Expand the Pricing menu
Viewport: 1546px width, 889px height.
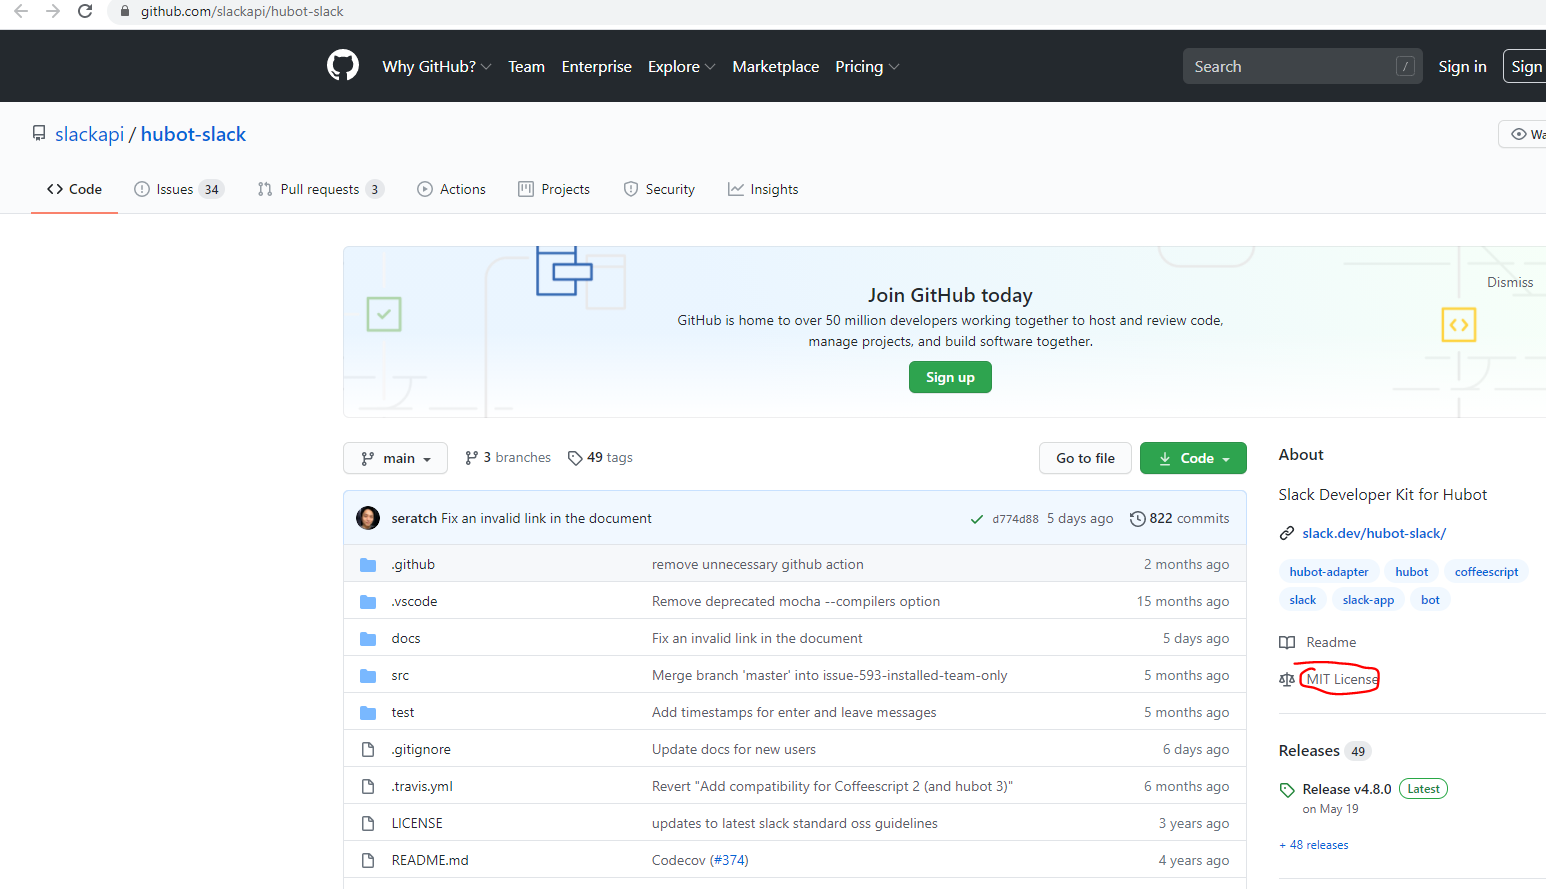(x=867, y=66)
